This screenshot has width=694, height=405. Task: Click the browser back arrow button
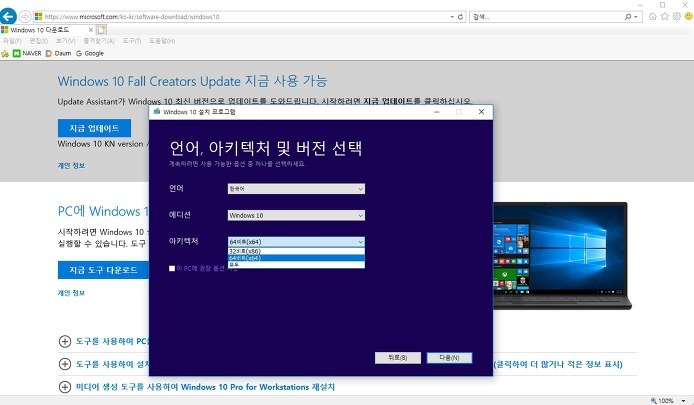point(8,16)
